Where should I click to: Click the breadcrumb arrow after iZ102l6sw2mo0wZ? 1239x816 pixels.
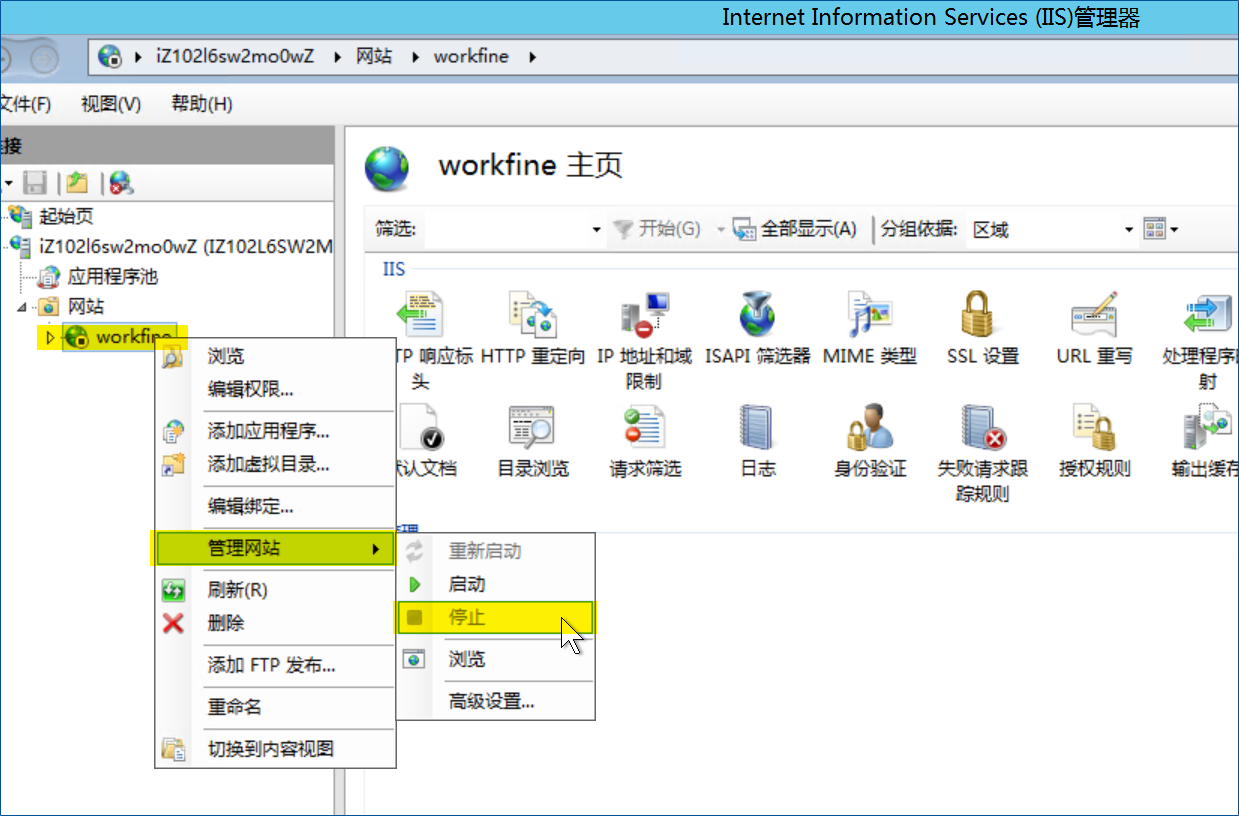[336, 57]
